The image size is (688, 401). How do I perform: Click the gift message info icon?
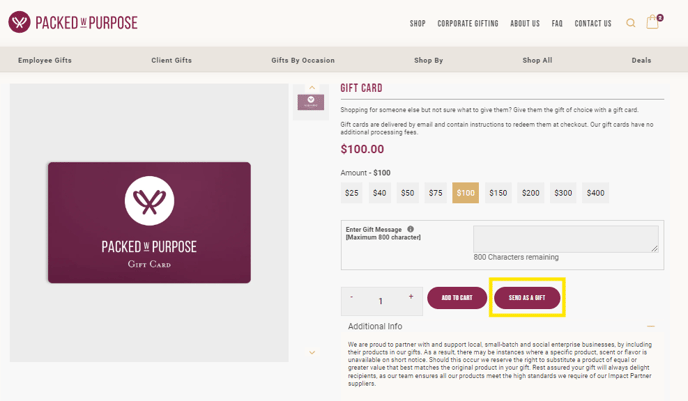(410, 229)
